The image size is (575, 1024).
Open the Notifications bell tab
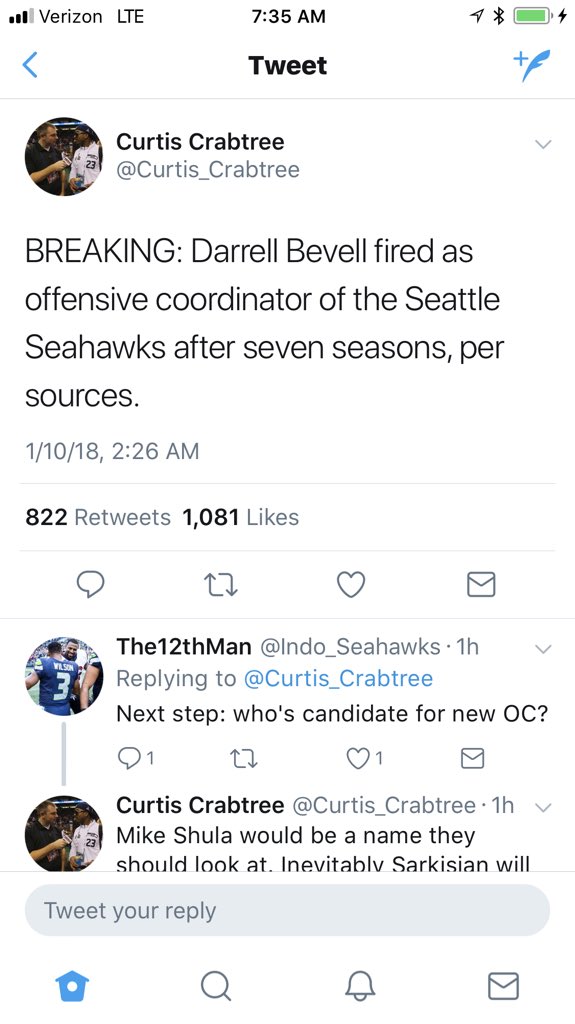[360, 985]
